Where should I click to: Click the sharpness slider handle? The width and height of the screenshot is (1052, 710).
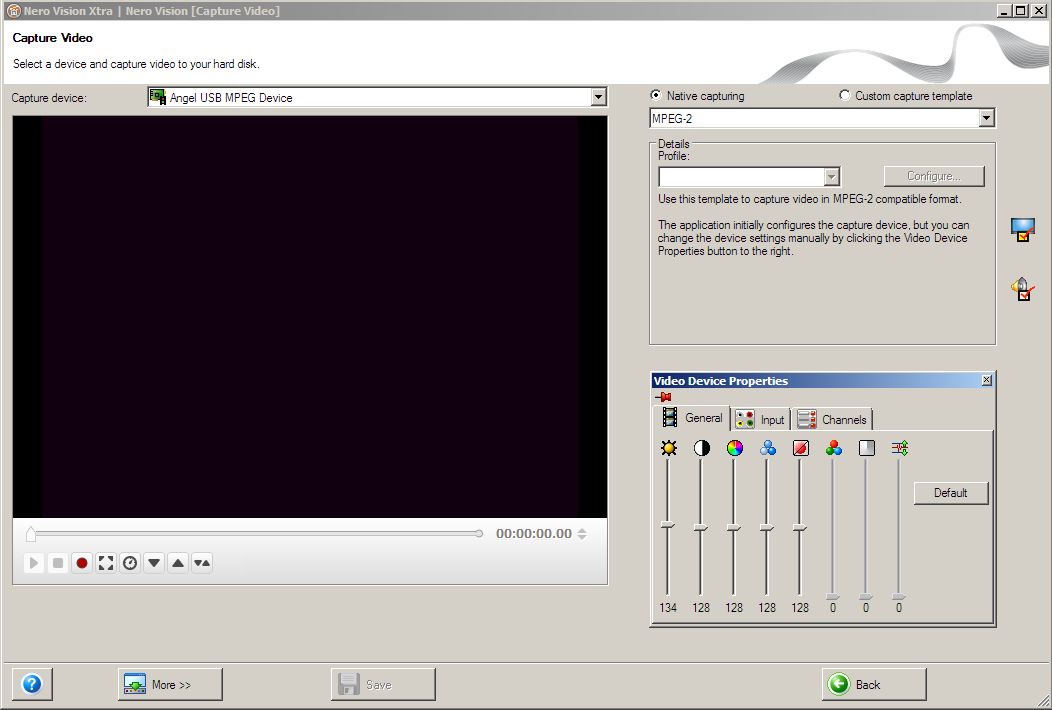pyautogui.click(x=799, y=528)
